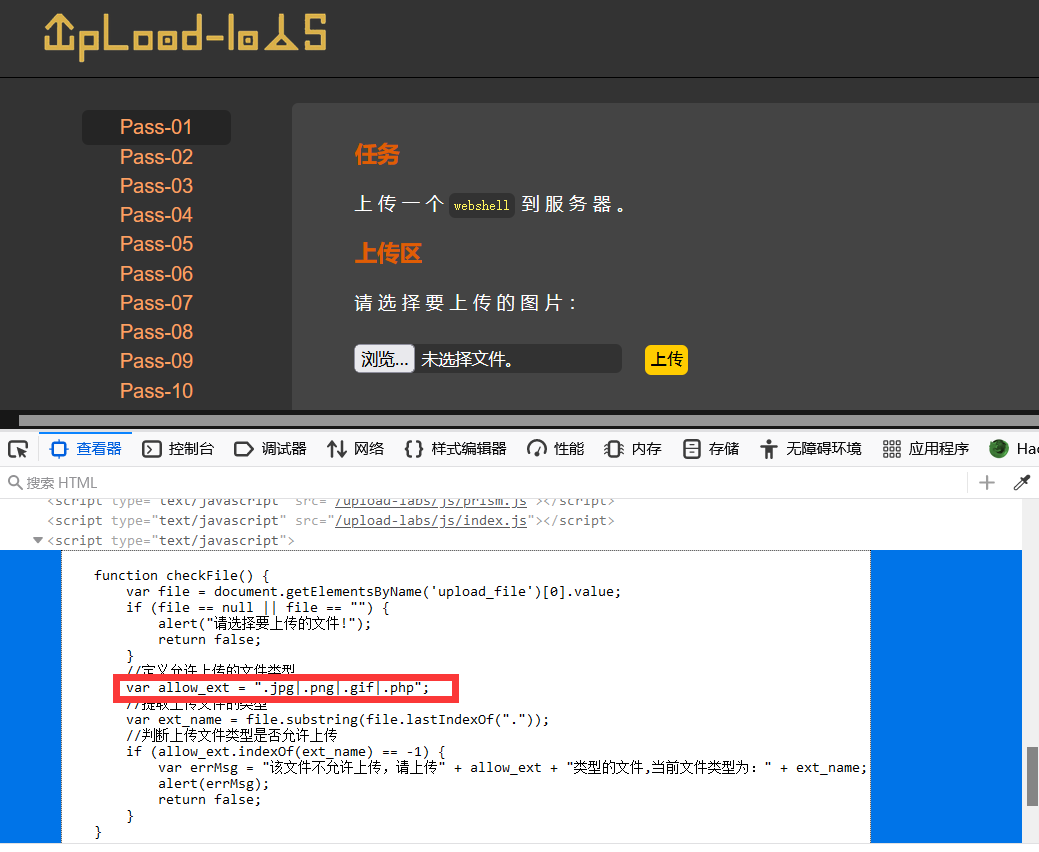This screenshot has width=1039, height=852.
Task: Click the 任务 heading
Action: 377,155
